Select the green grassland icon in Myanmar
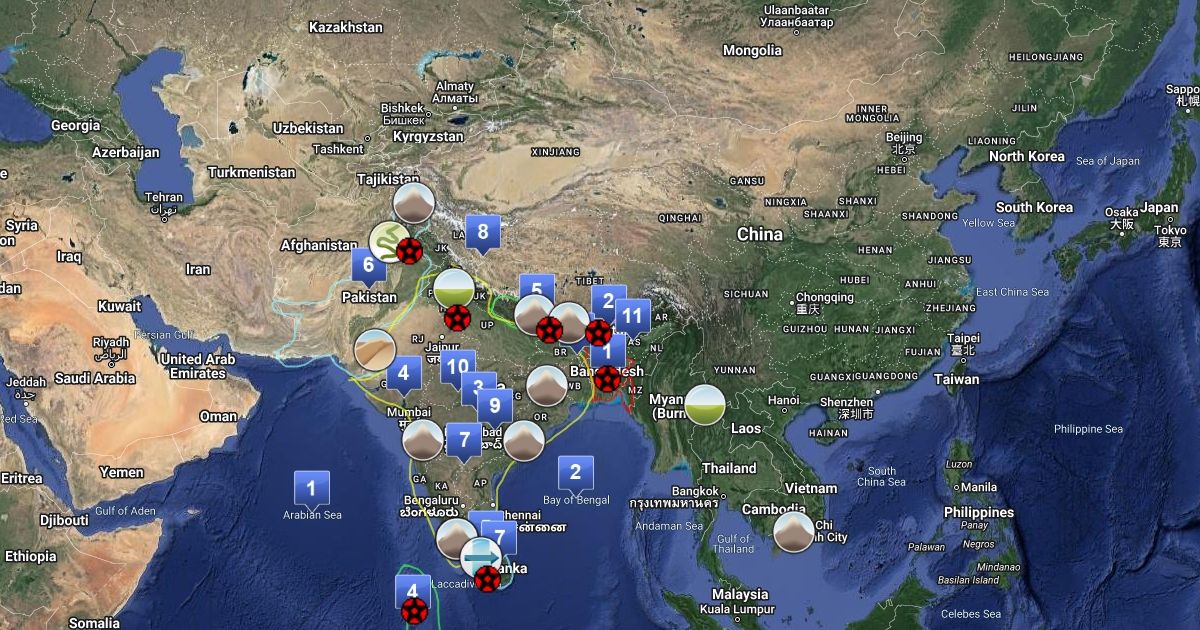Viewport: 1200px width, 630px height. click(705, 404)
